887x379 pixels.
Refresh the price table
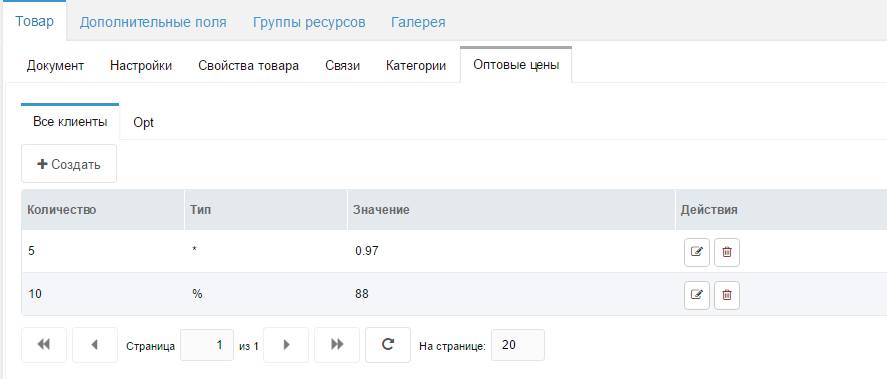click(388, 344)
